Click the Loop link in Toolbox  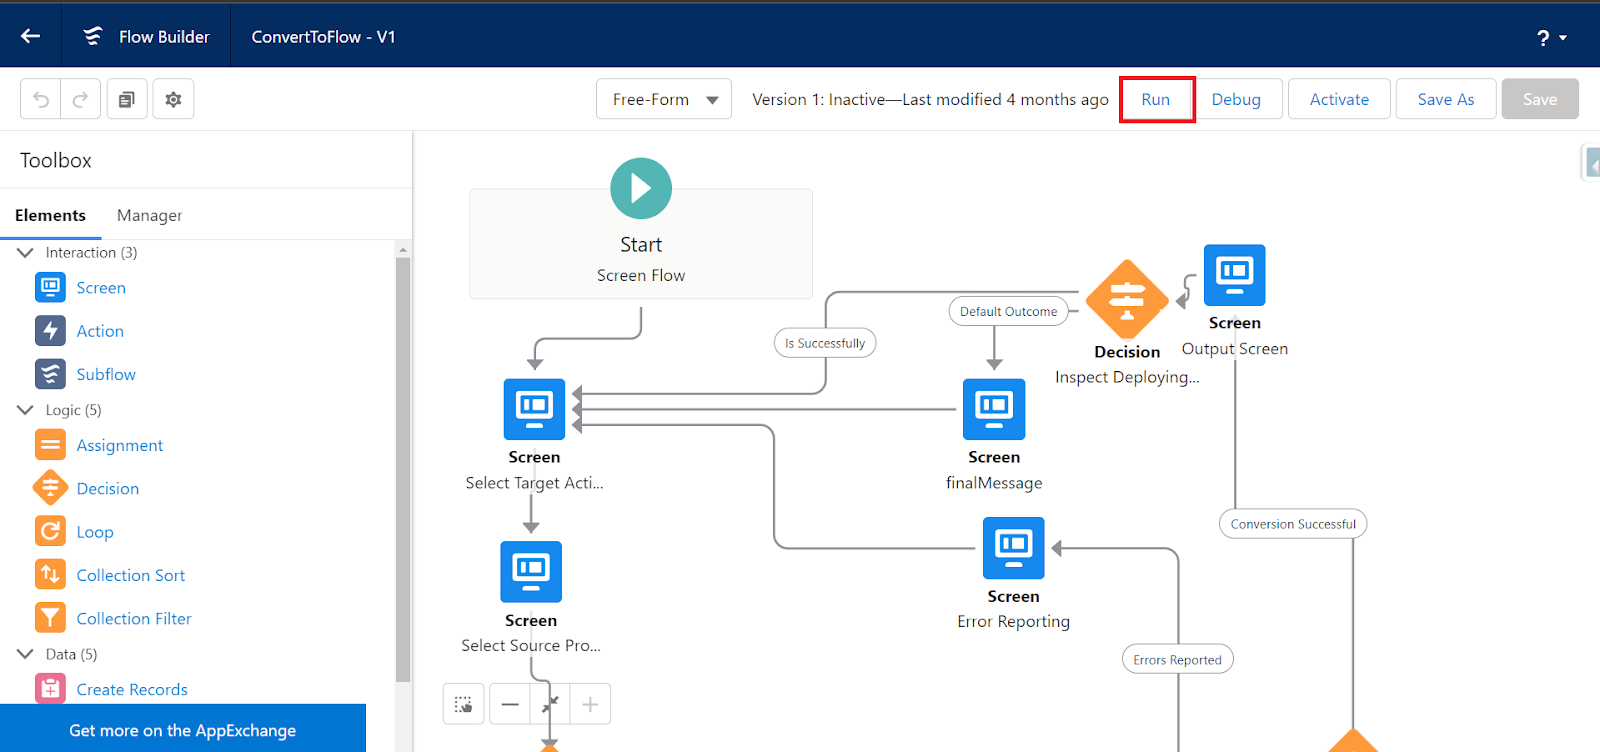[95, 532]
